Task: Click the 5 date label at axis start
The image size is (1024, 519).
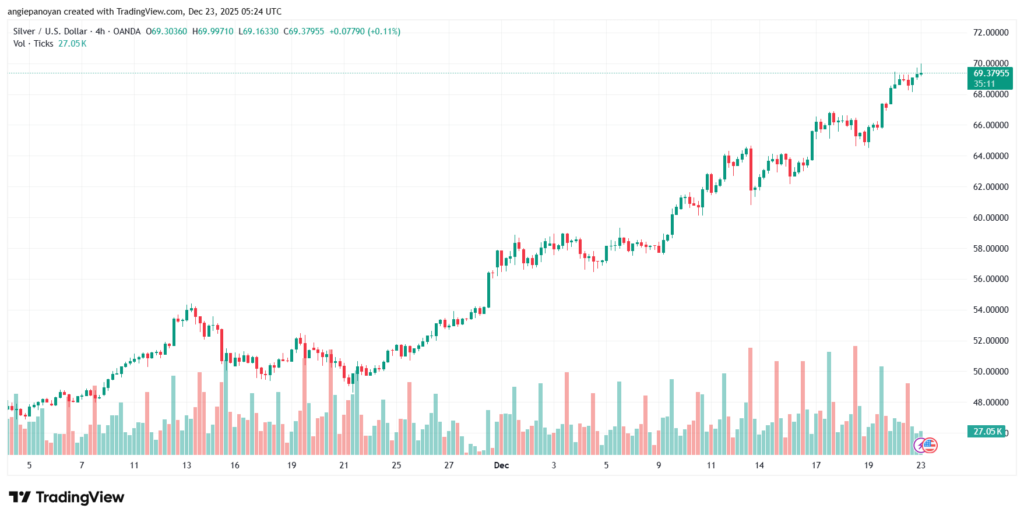Action: point(29,466)
